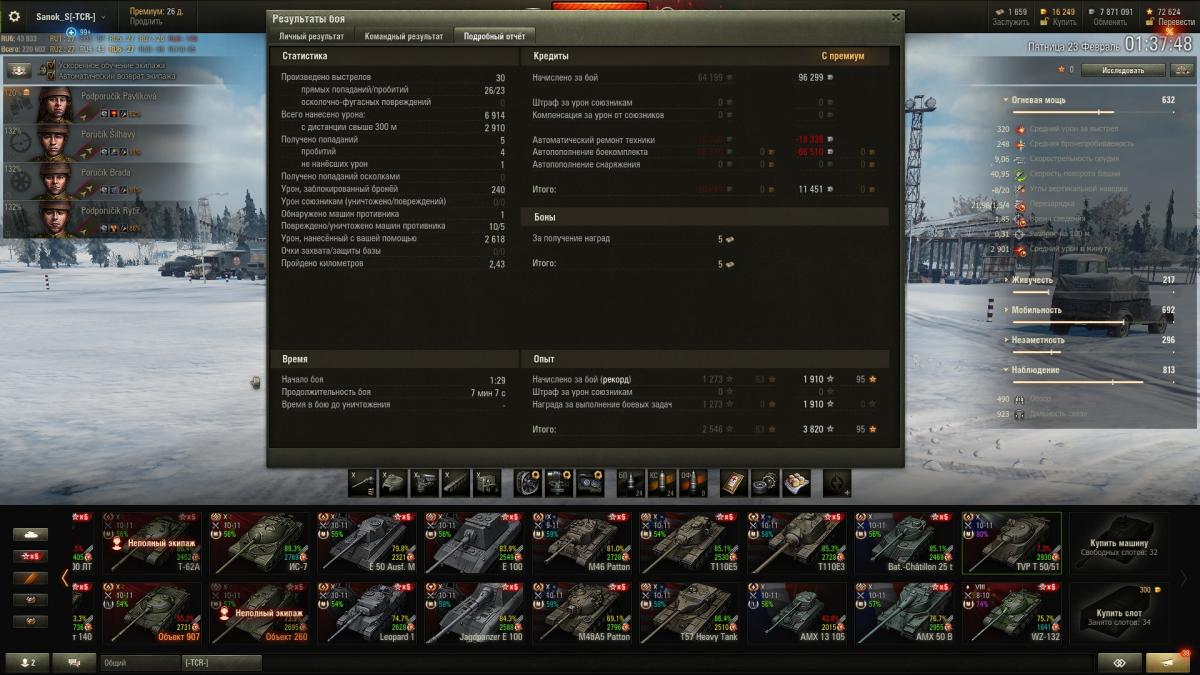Select the БП armor-piercing shell slot
1200x675 pixels.
pos(629,482)
